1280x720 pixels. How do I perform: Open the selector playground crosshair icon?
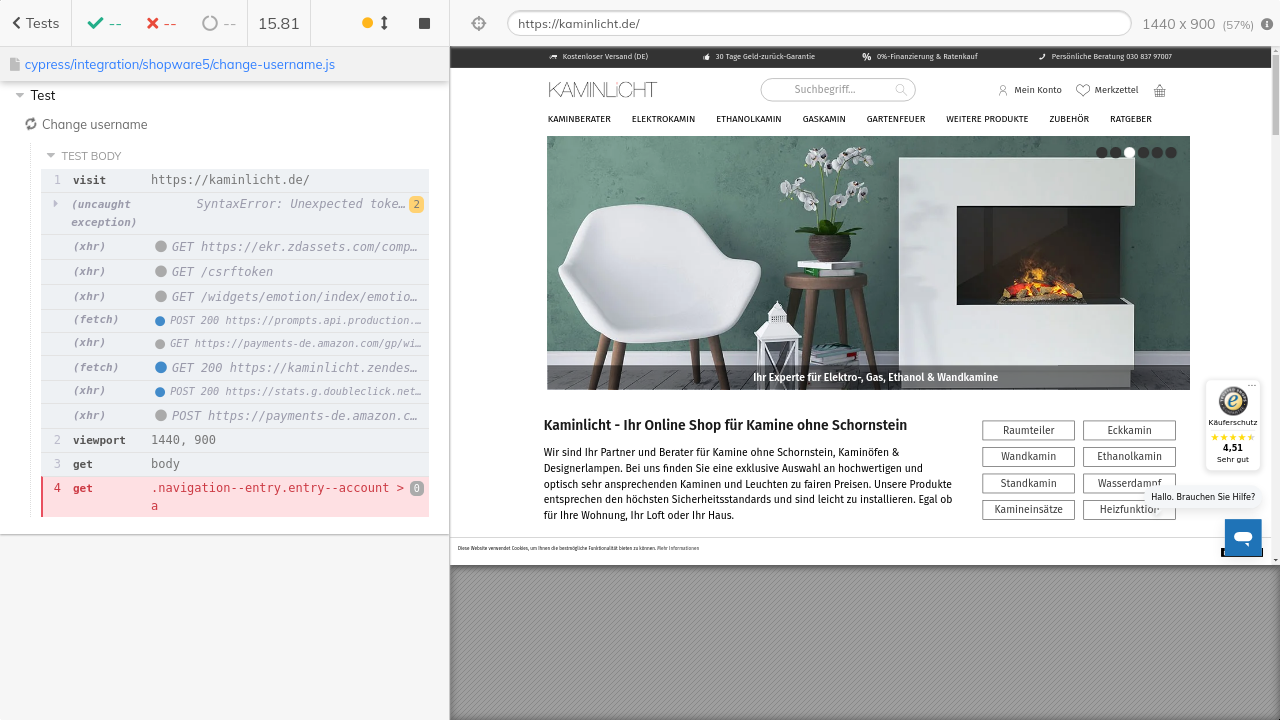478,23
